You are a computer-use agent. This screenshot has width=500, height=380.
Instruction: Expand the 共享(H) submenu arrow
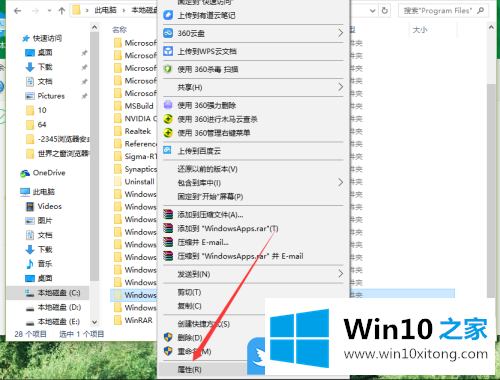(340, 87)
